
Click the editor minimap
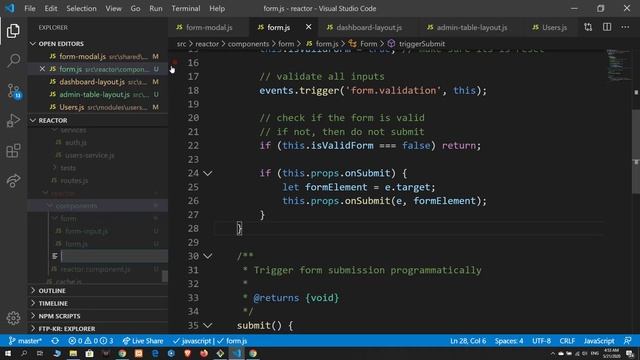click(618, 65)
